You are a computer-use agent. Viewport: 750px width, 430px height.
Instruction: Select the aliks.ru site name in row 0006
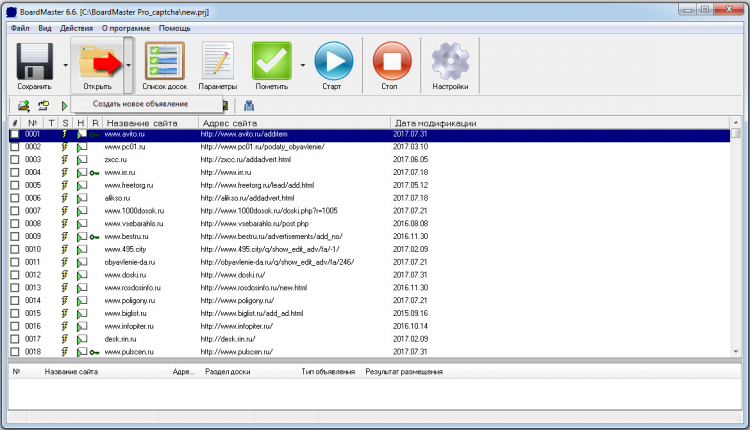117,198
